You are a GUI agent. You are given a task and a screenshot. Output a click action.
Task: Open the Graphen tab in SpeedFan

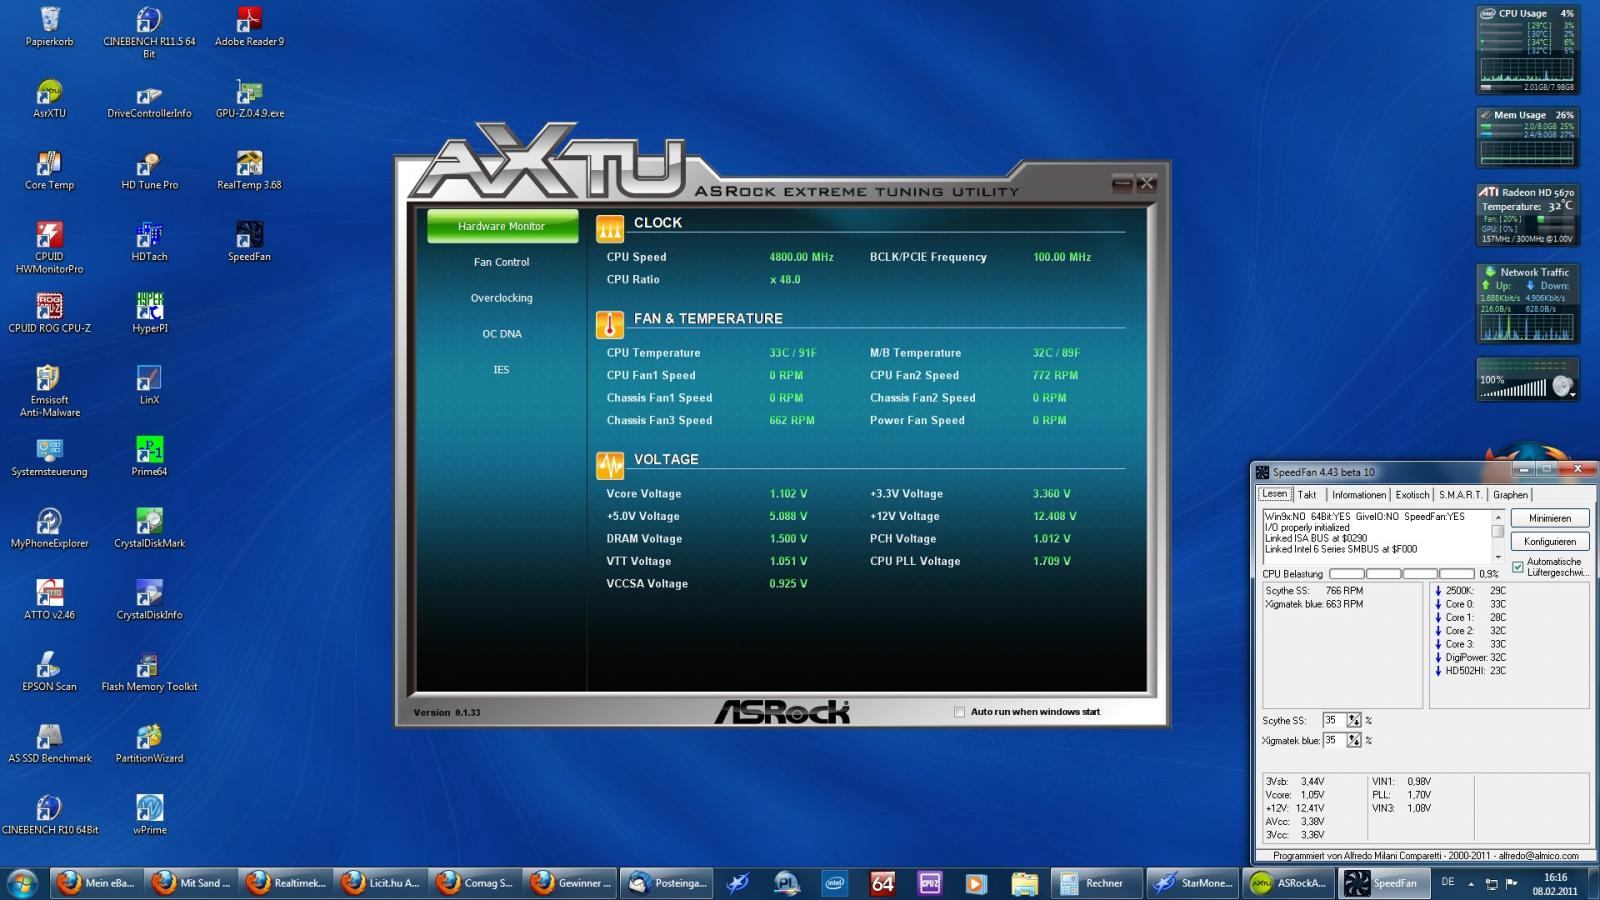pos(1510,495)
